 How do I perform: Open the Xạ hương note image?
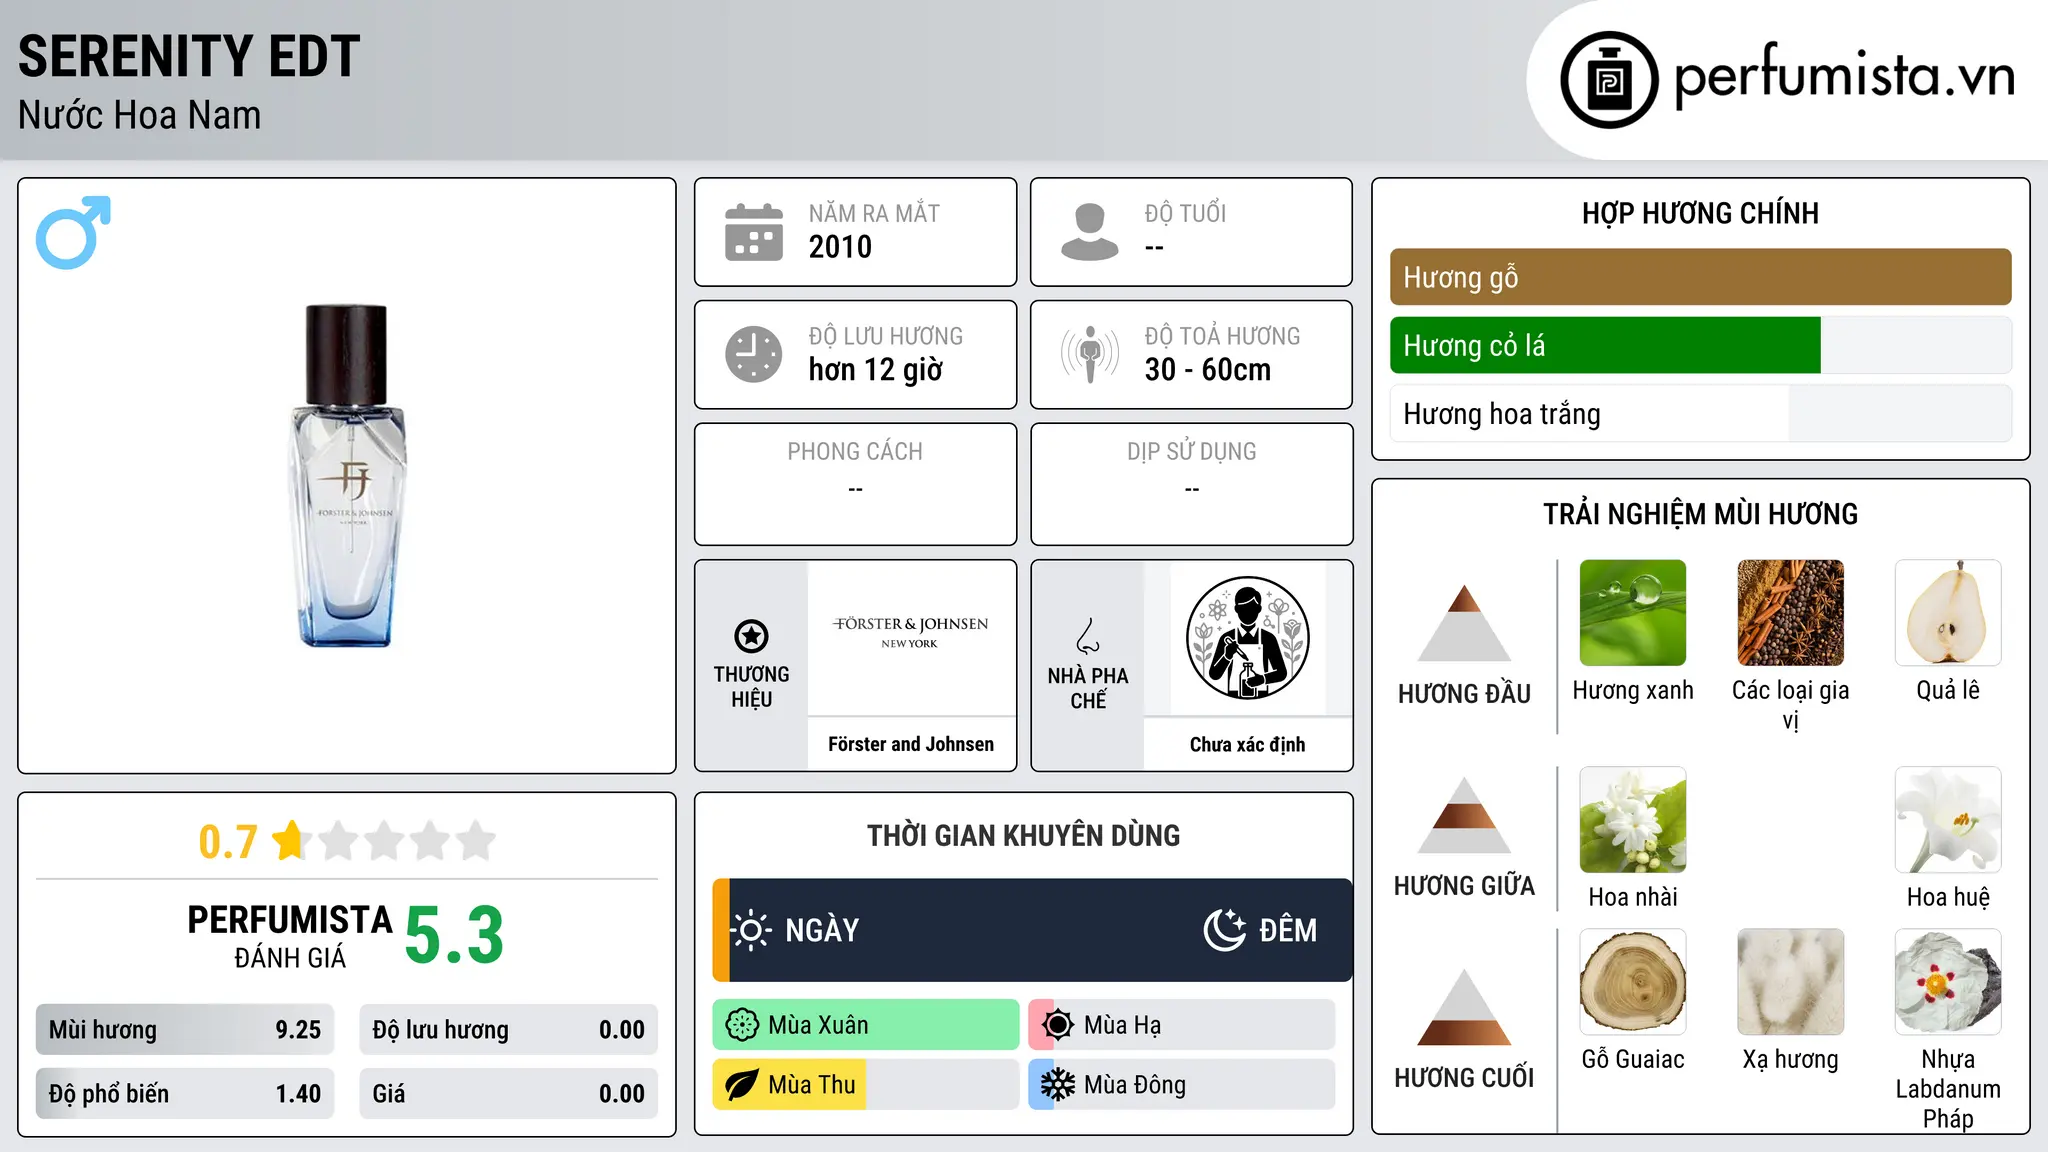[1790, 982]
